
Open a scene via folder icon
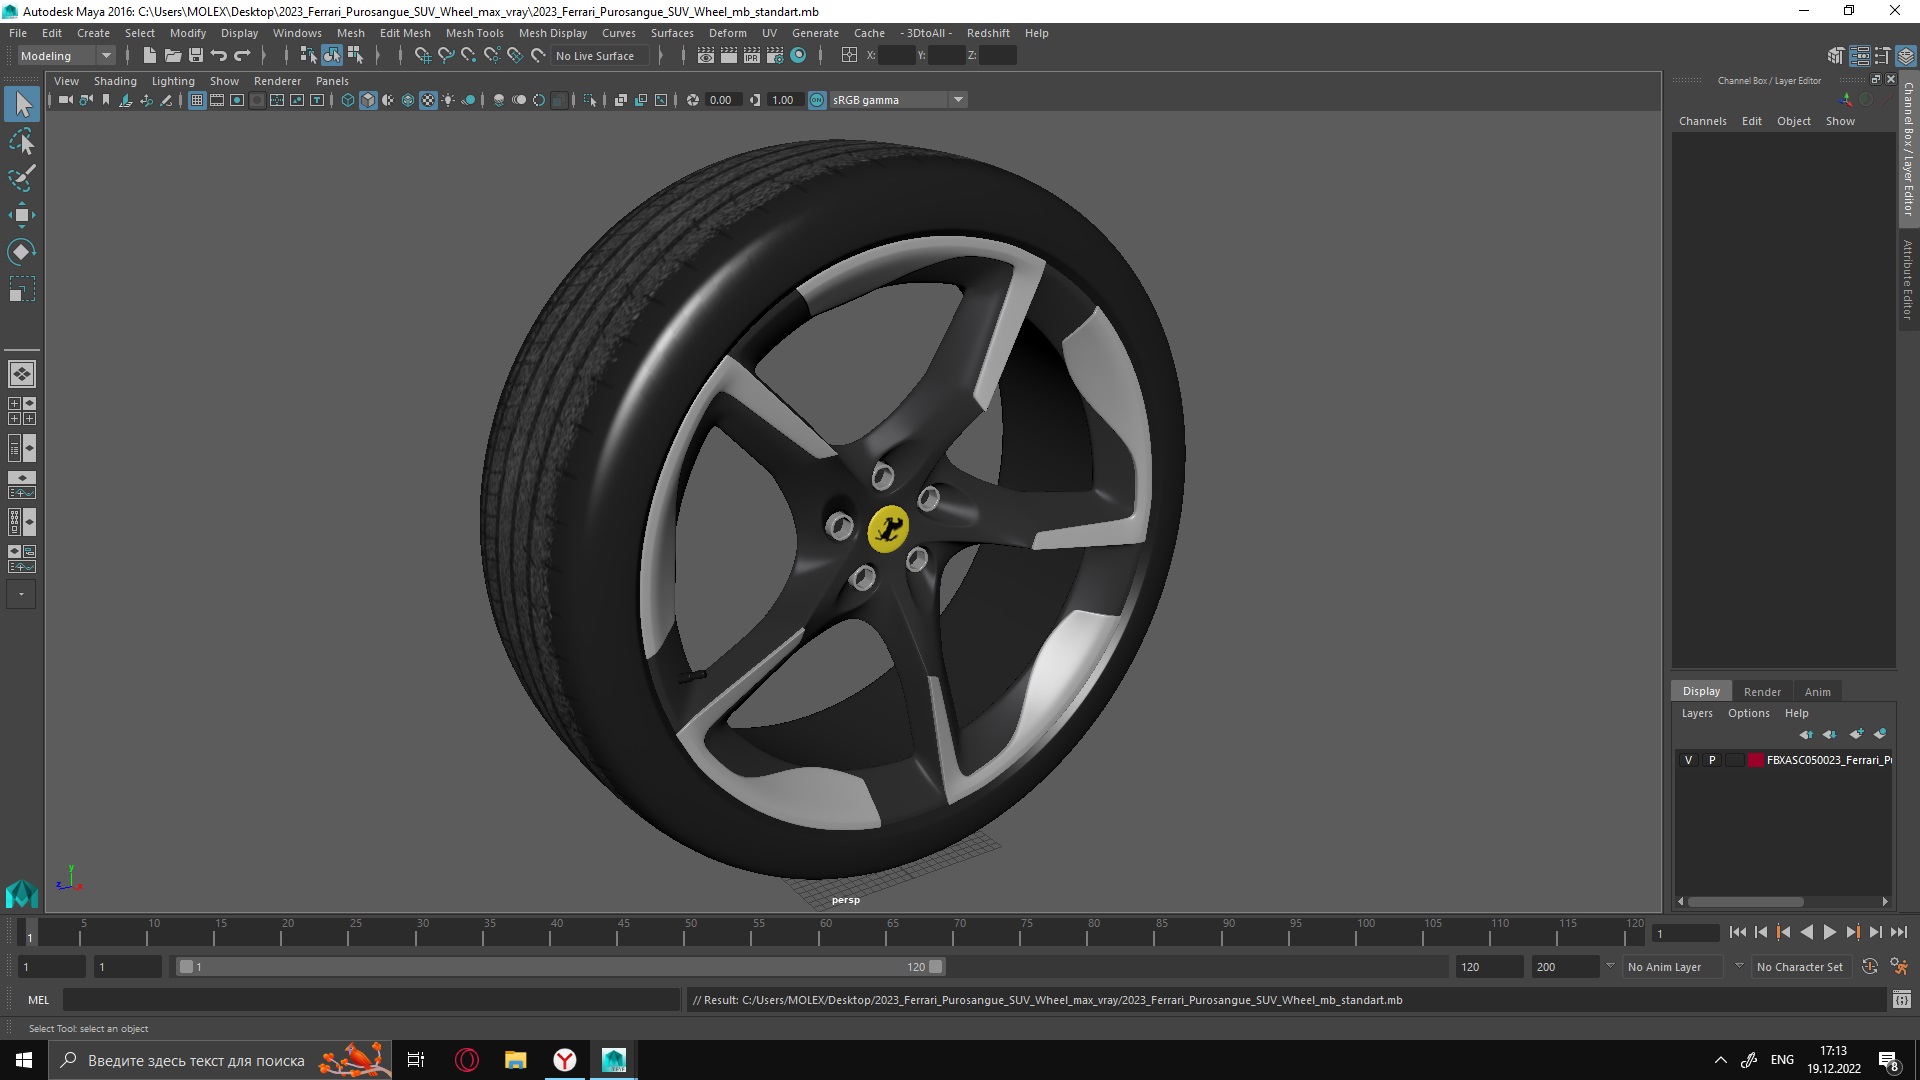172,56
